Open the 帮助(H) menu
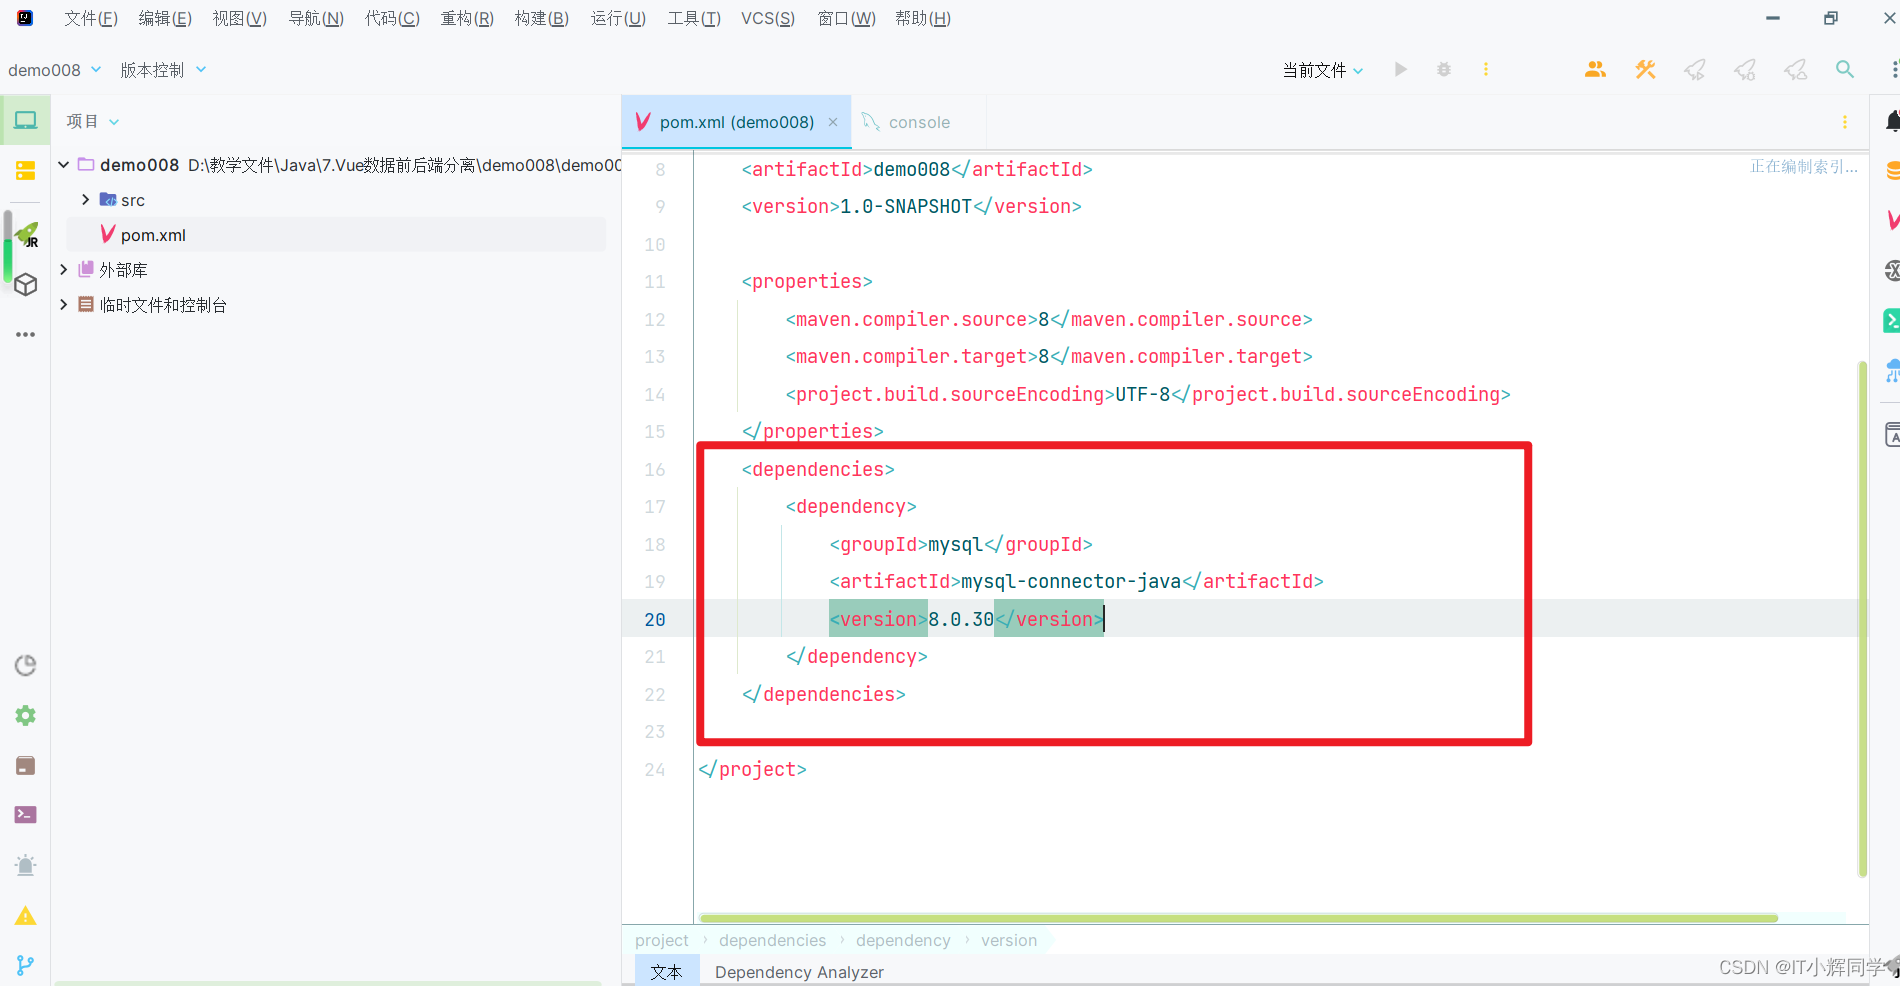Image resolution: width=1900 pixels, height=986 pixels. (x=923, y=19)
